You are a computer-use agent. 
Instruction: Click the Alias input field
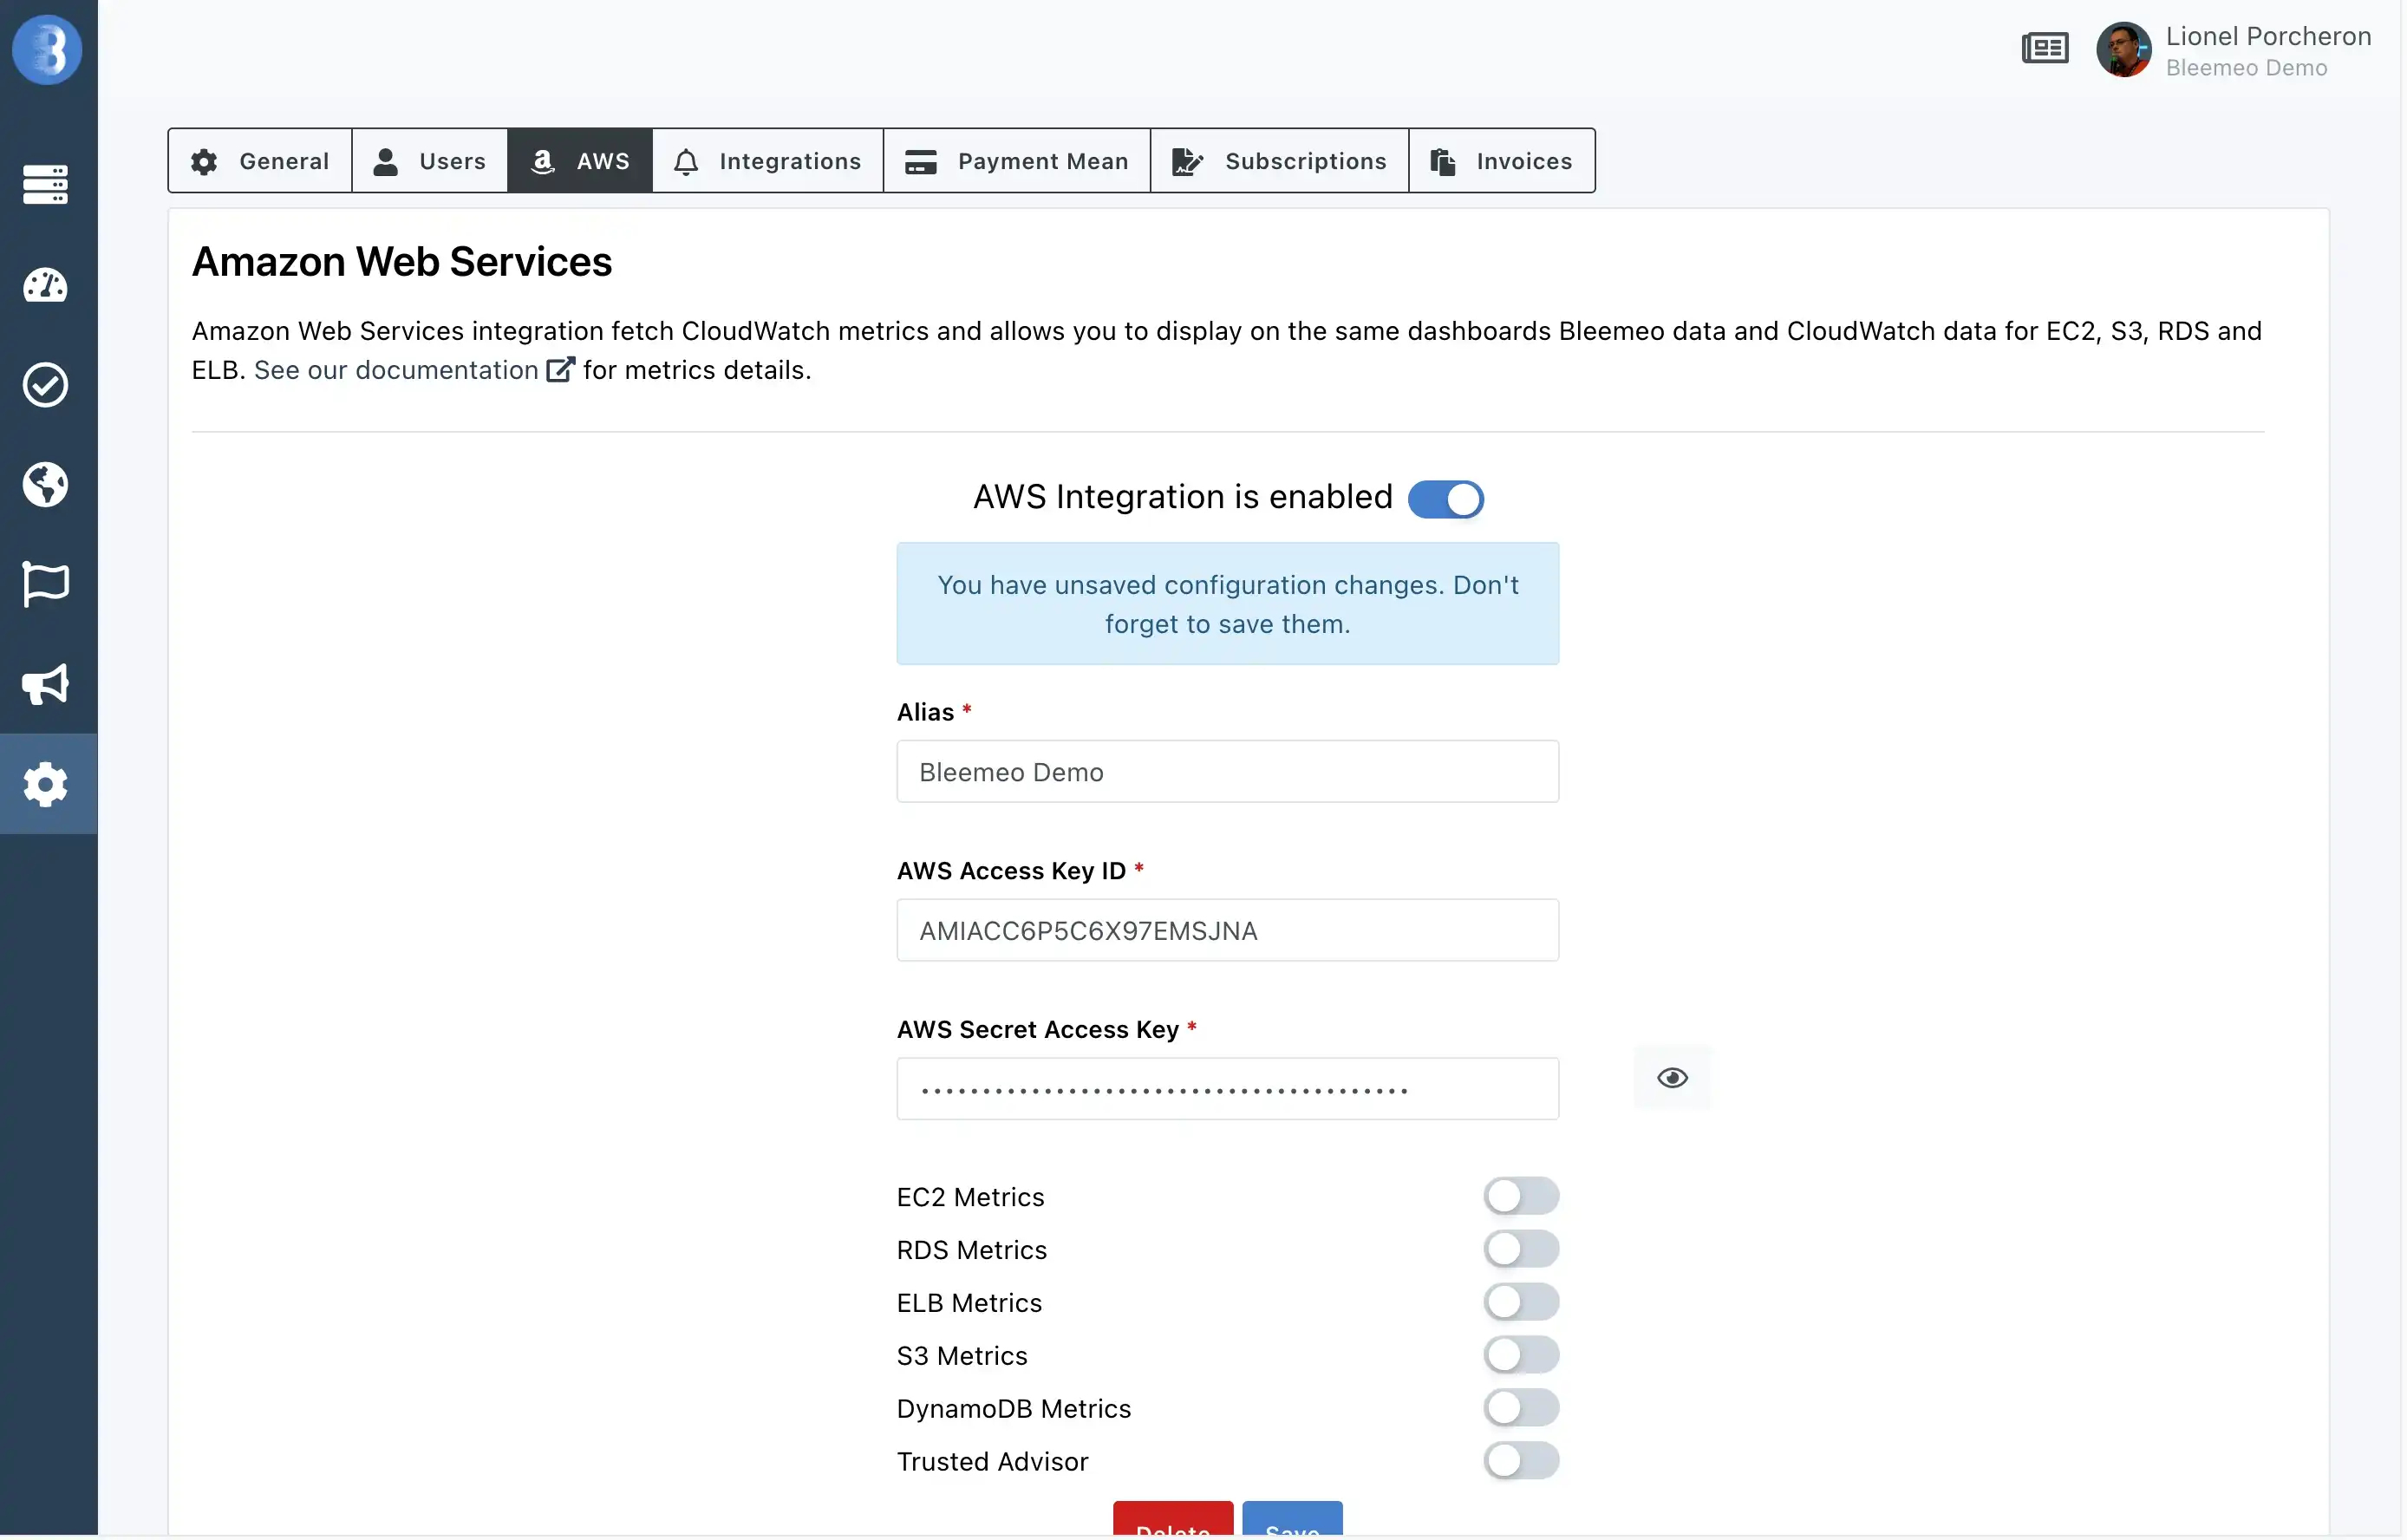(x=1228, y=772)
